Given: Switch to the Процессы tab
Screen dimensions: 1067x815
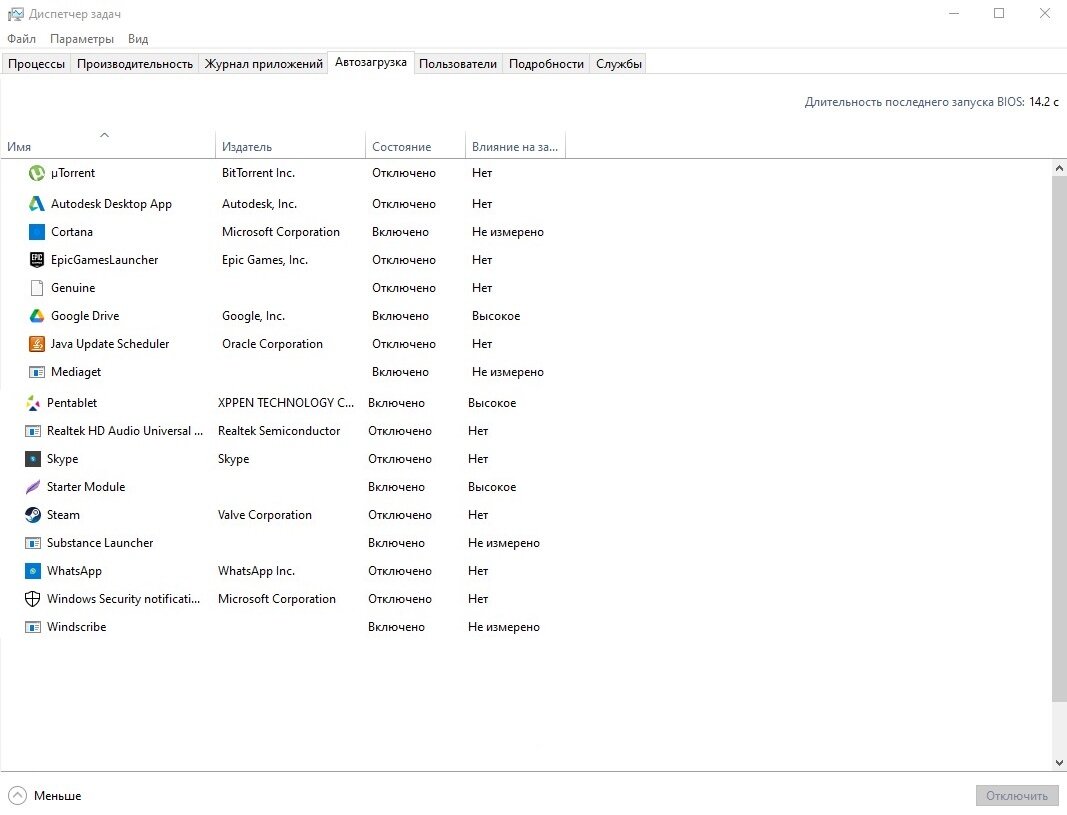Looking at the screenshot, I should [x=36, y=64].
